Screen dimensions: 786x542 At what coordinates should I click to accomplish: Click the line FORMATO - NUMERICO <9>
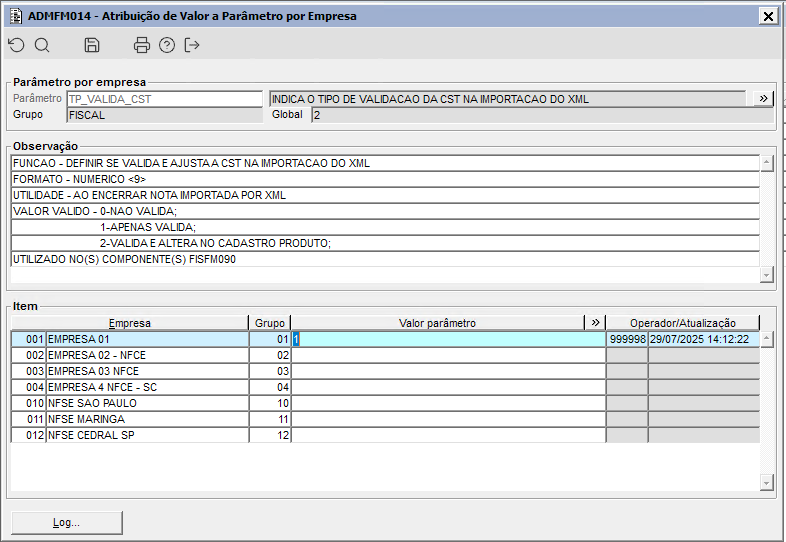385,179
